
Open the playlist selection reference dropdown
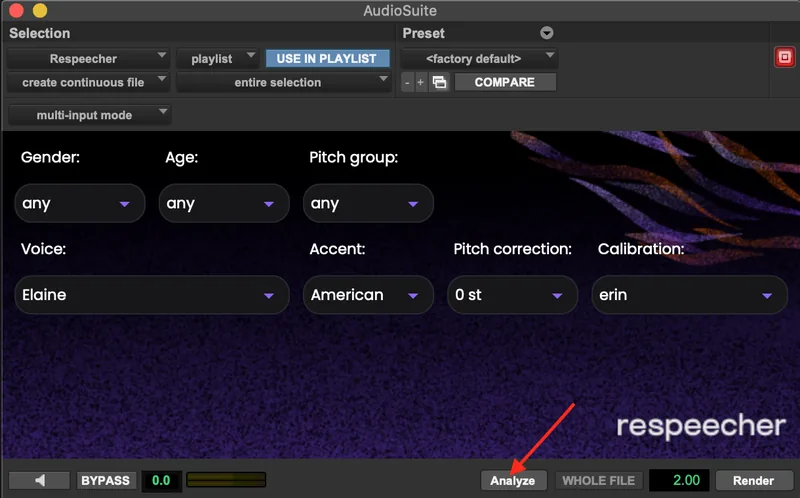(x=217, y=59)
